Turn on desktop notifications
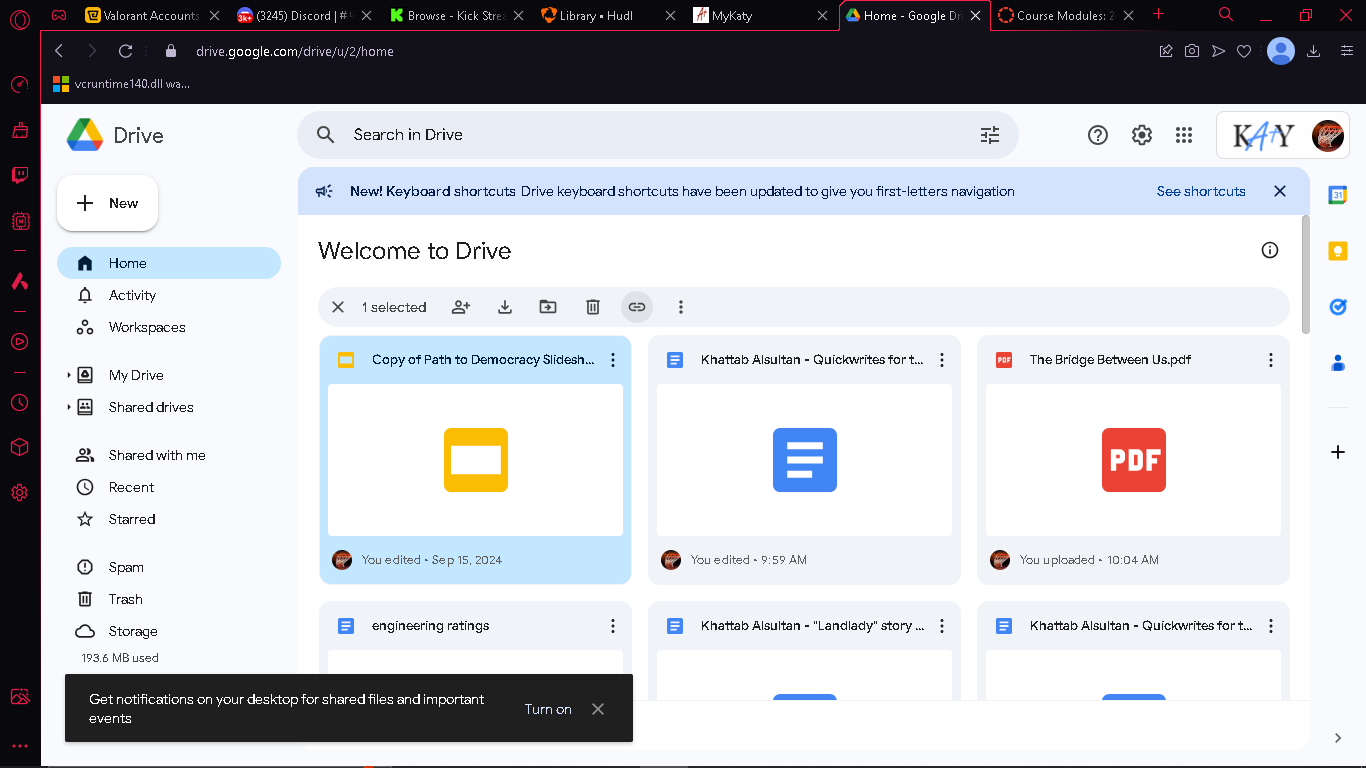Image resolution: width=1366 pixels, height=768 pixels. click(x=548, y=709)
